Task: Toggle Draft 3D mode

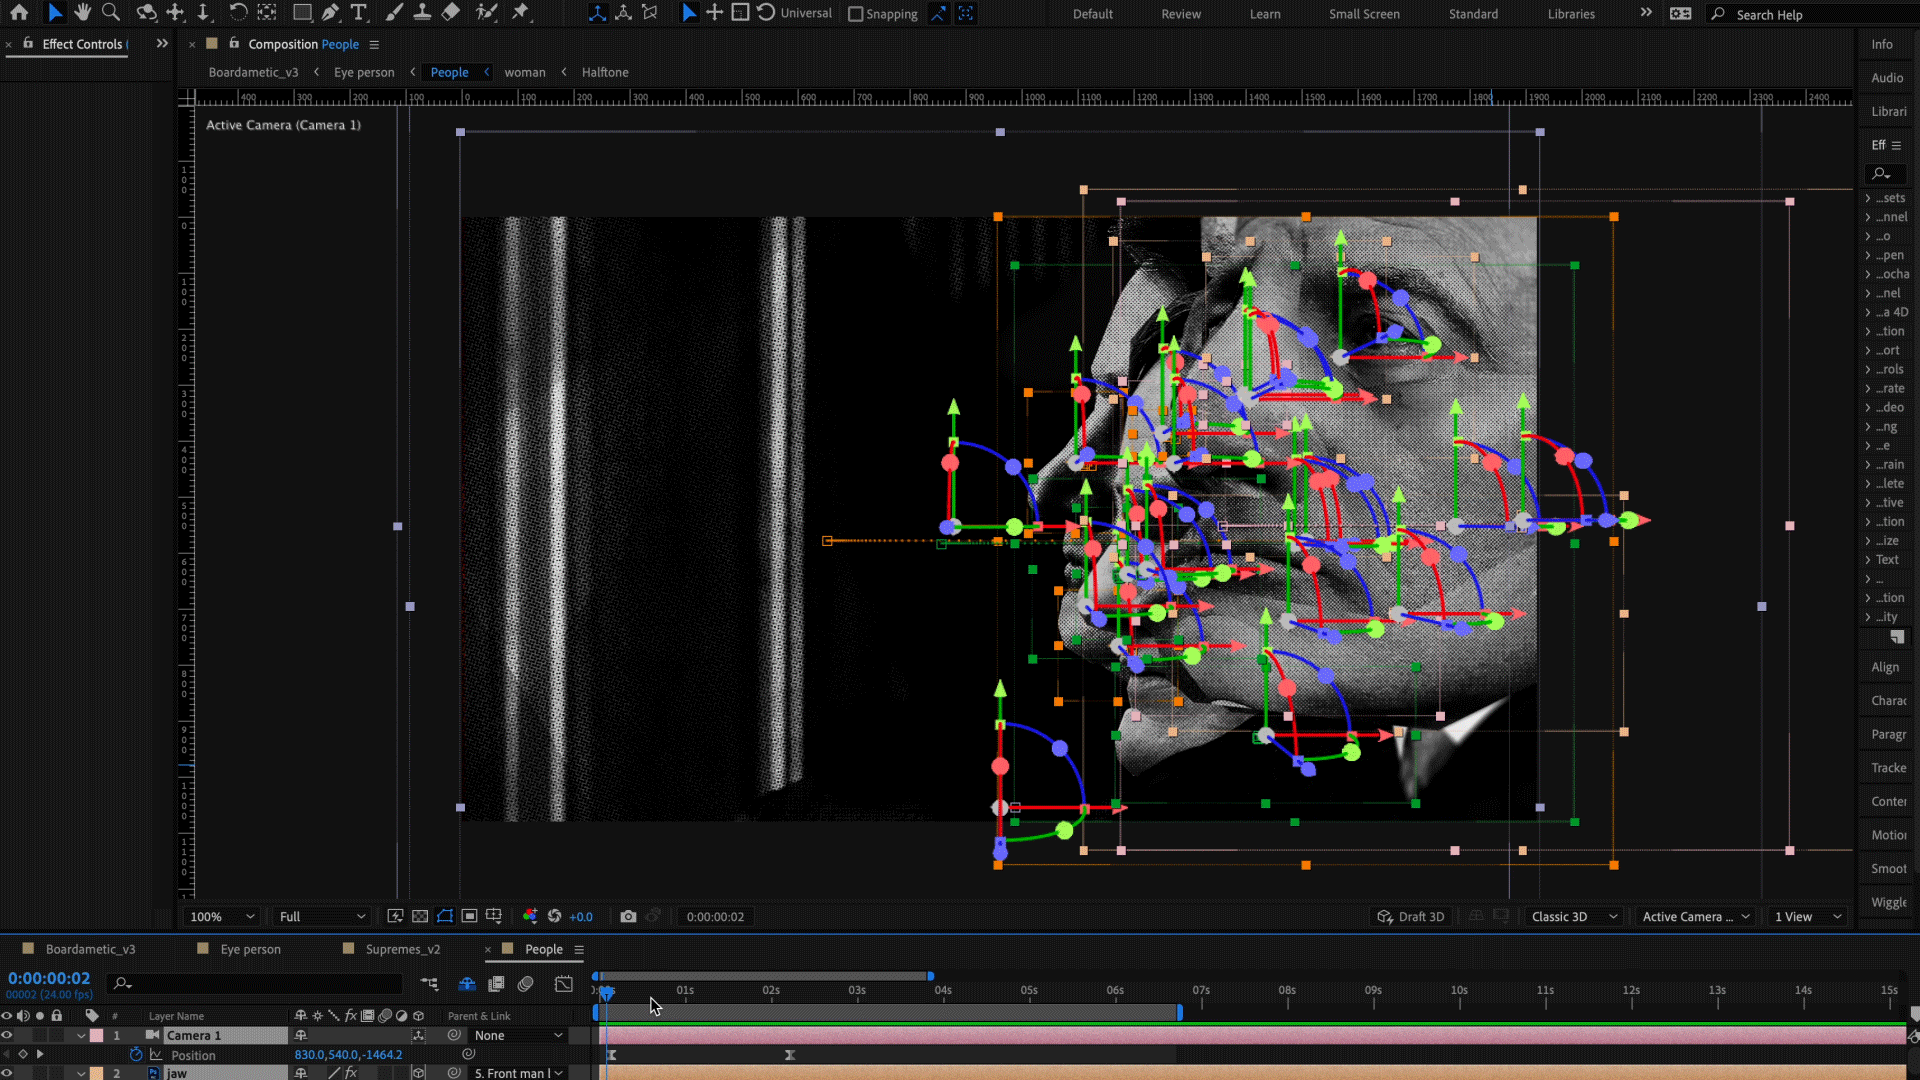Action: click(1411, 916)
